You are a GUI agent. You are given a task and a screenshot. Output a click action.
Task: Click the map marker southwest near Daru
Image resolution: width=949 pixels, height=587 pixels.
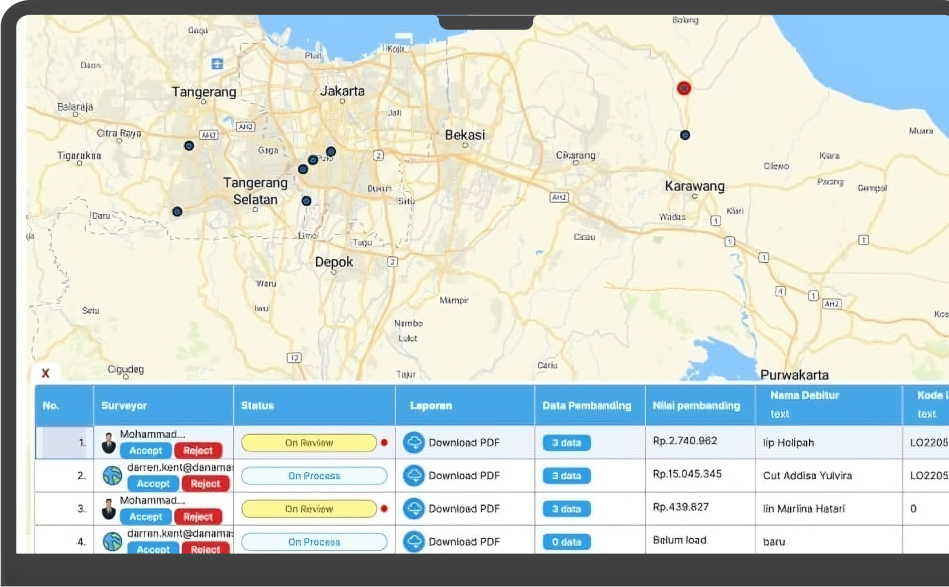[x=177, y=211]
